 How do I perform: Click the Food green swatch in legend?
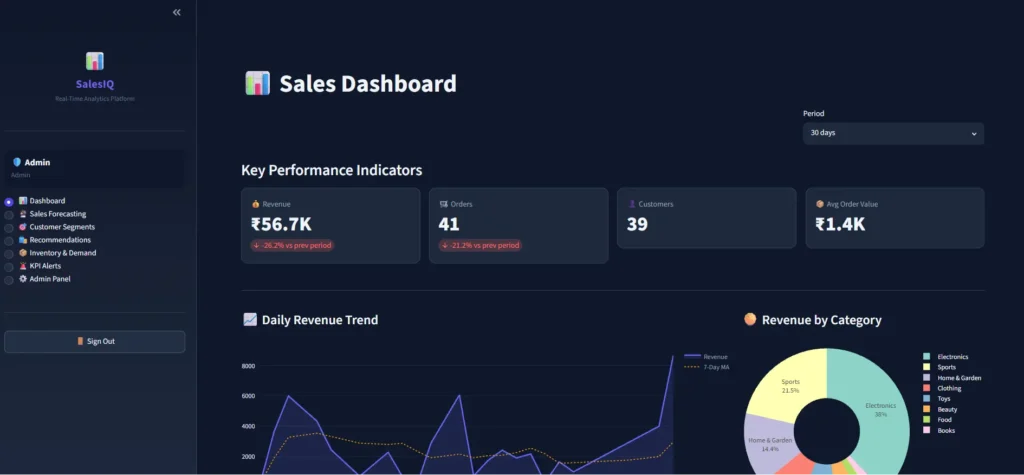click(x=926, y=419)
